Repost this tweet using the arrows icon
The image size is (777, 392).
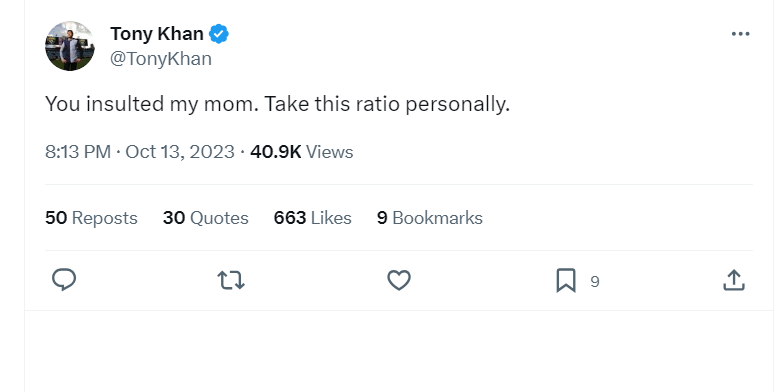click(231, 280)
